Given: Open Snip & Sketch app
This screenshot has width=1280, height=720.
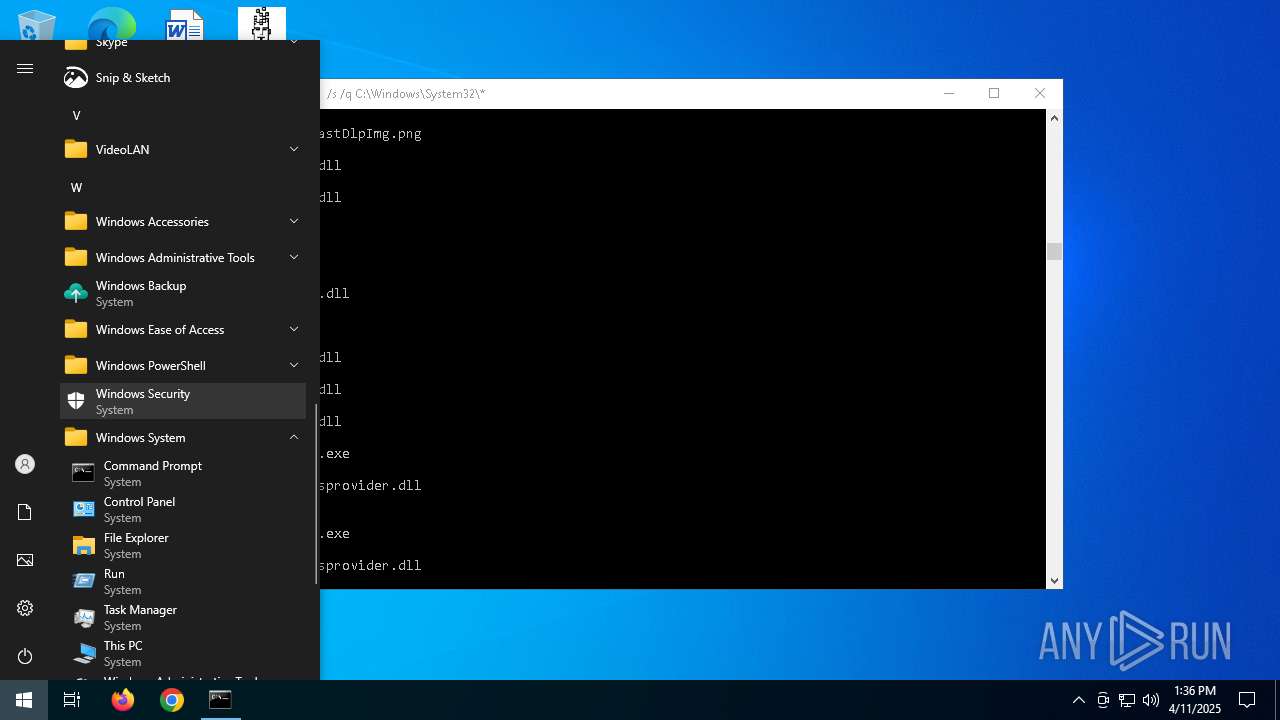Looking at the screenshot, I should [x=183, y=77].
